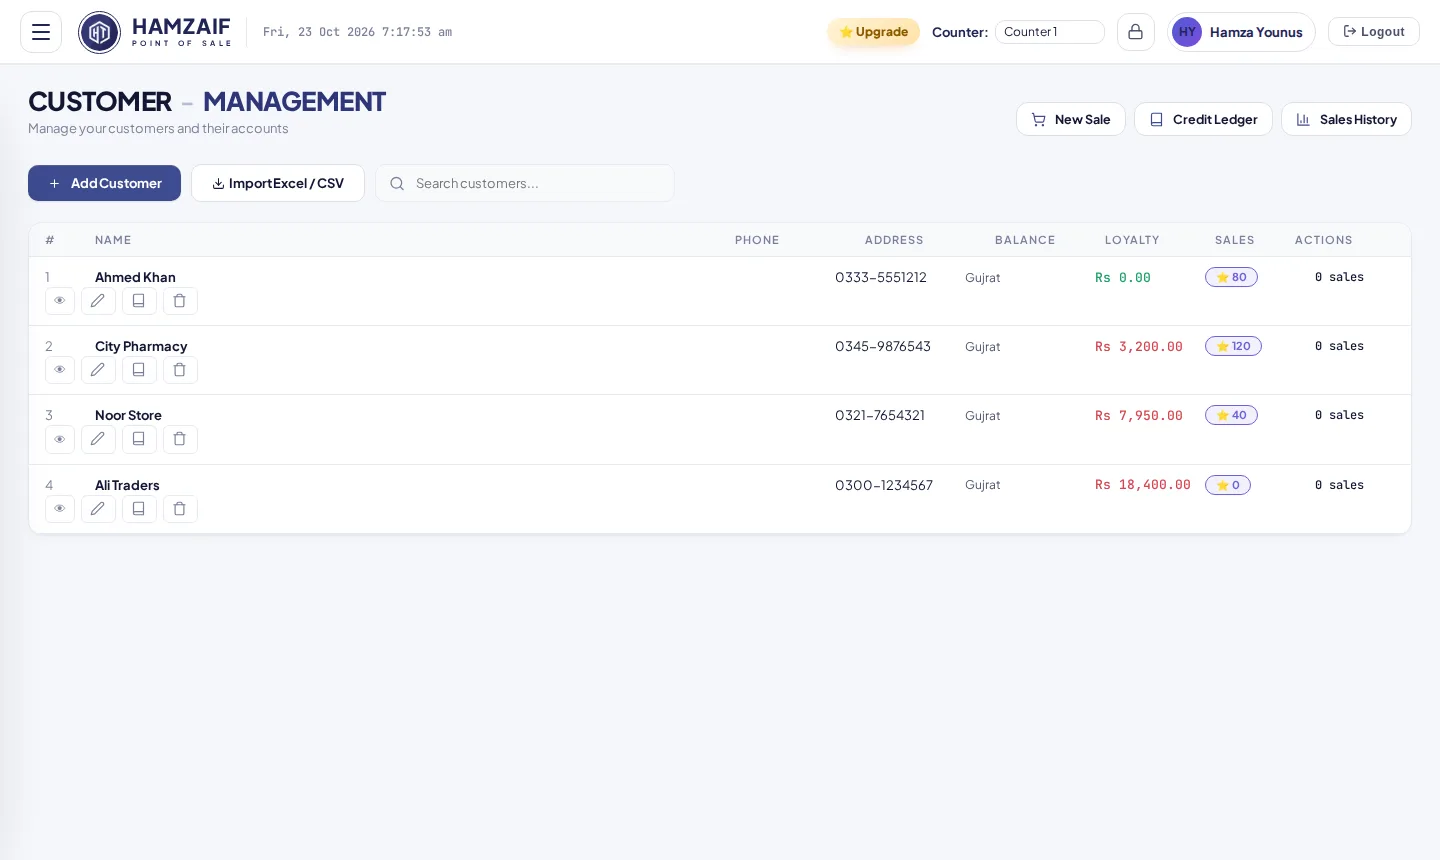Click the Hamzaif logo icon
1440x860 pixels.
click(x=99, y=32)
